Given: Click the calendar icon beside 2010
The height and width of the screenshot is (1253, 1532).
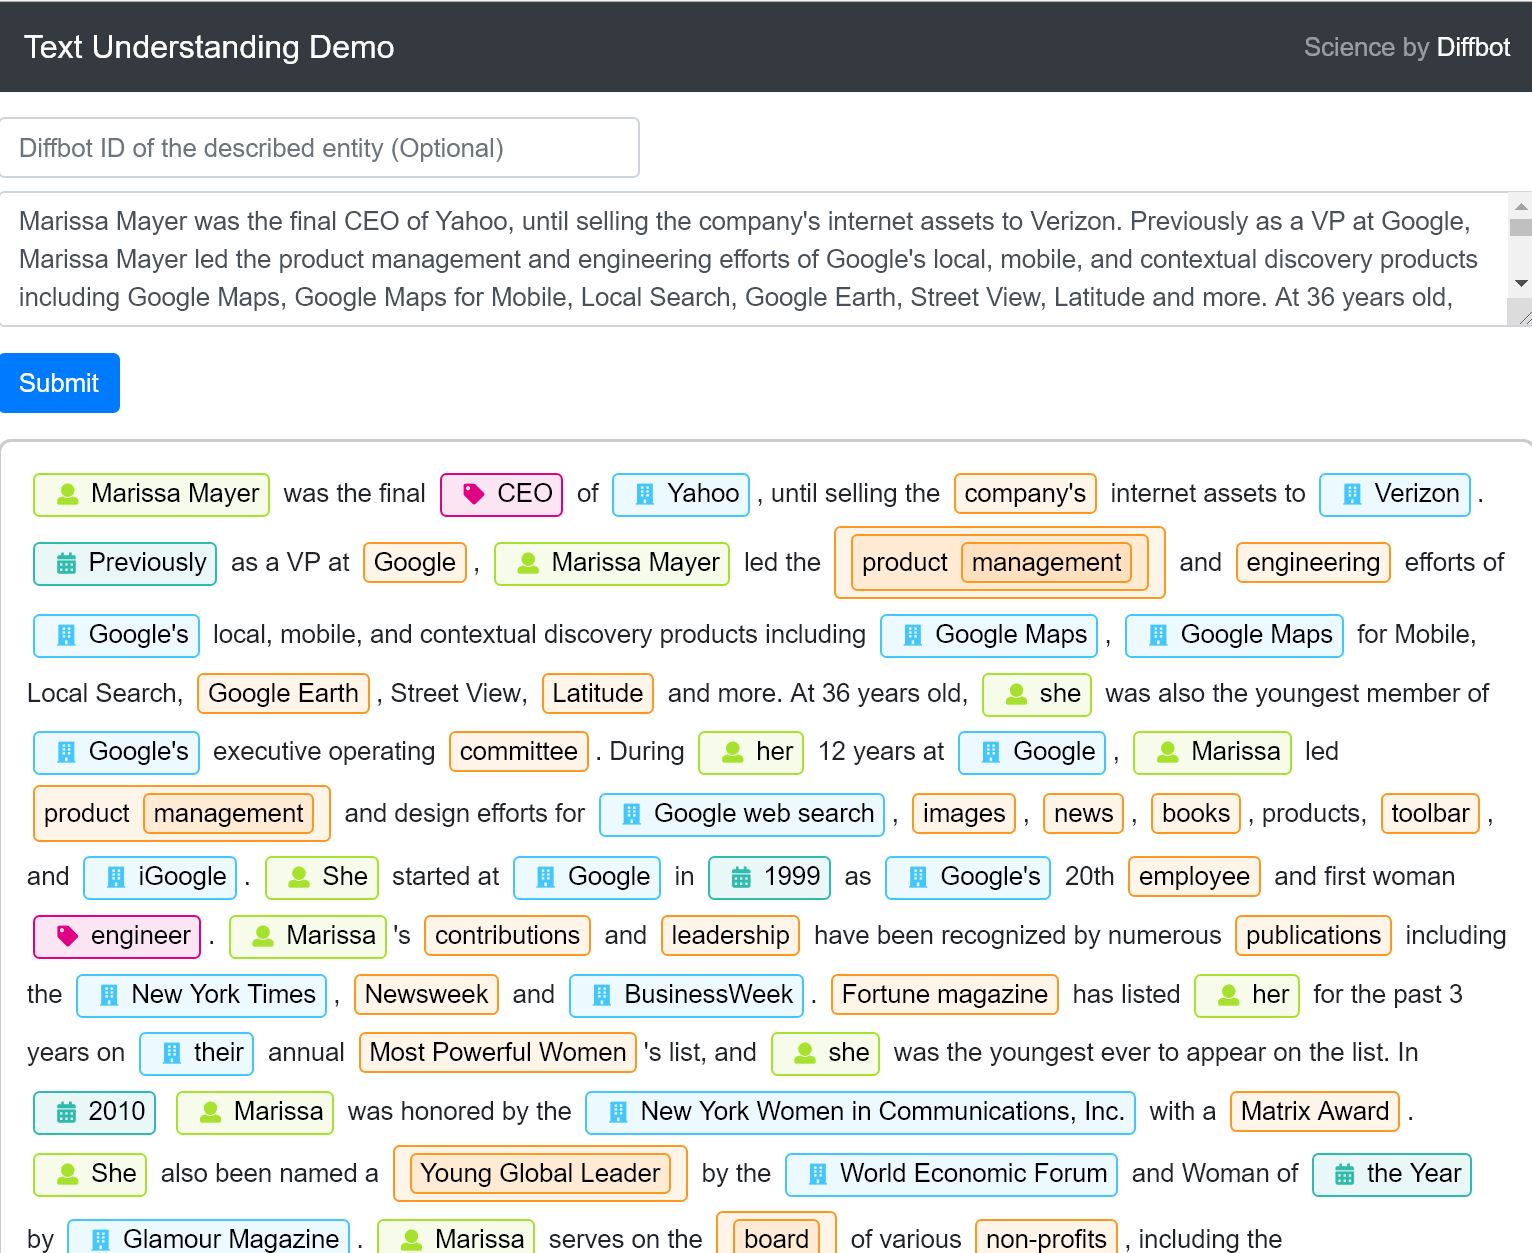Looking at the screenshot, I should click(66, 1112).
